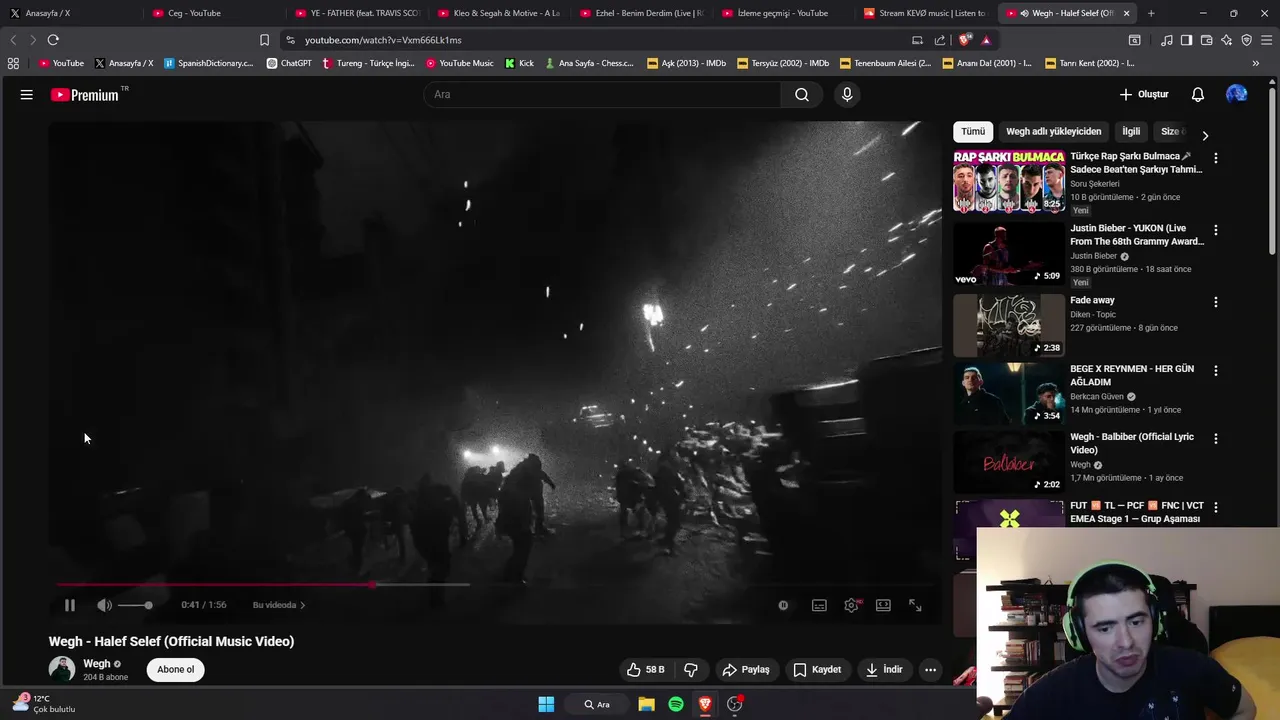Click the Oluştur create button
This screenshot has height=720, width=1280.
pyautogui.click(x=1144, y=94)
